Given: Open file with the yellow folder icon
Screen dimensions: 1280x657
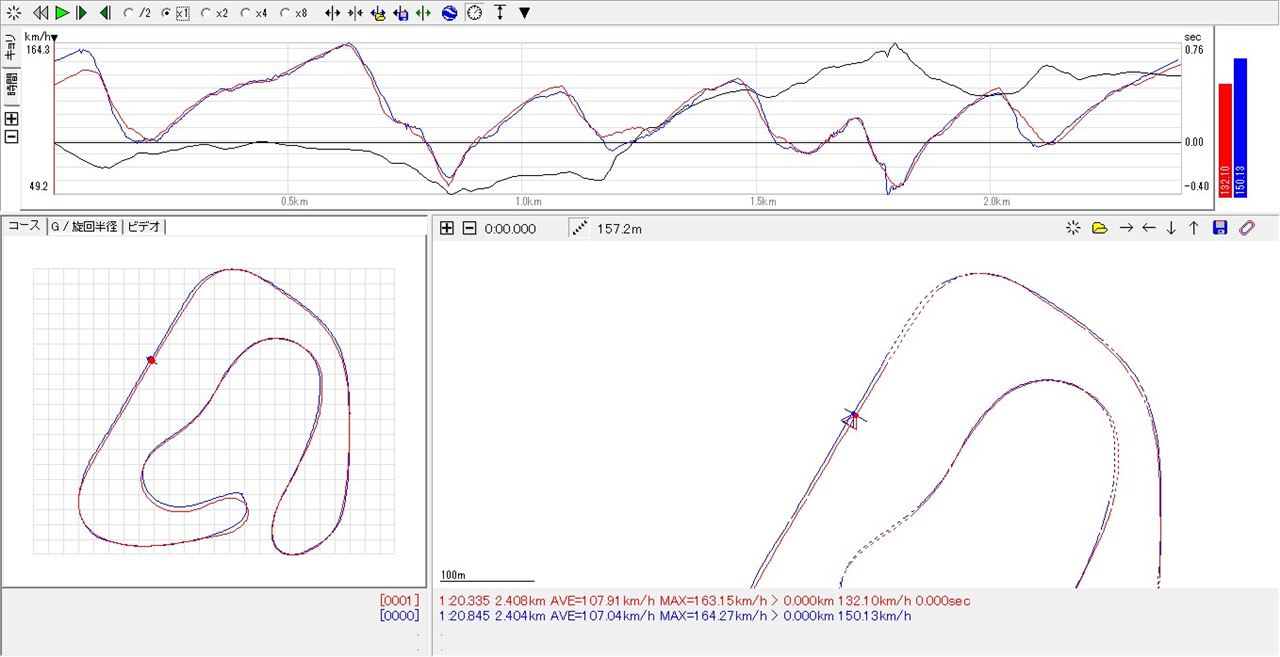Looking at the screenshot, I should pyautogui.click(x=1100, y=228).
